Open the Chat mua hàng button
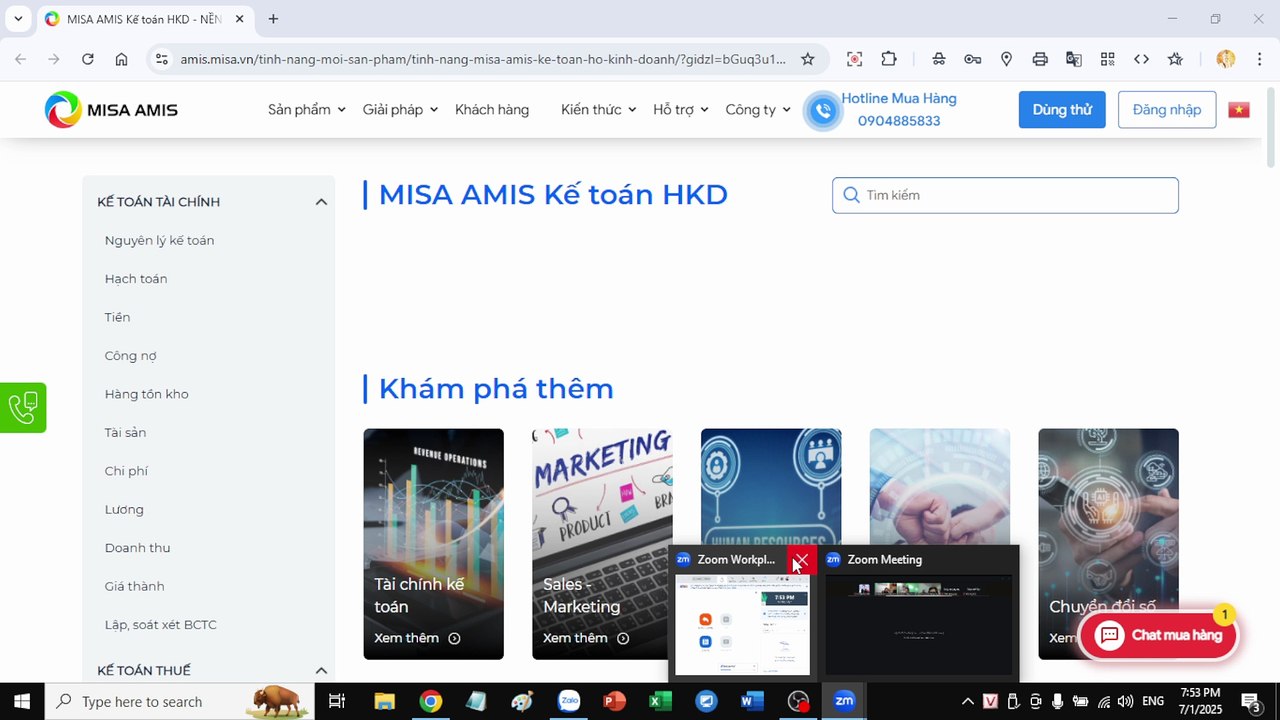1280x720 pixels. click(1159, 635)
